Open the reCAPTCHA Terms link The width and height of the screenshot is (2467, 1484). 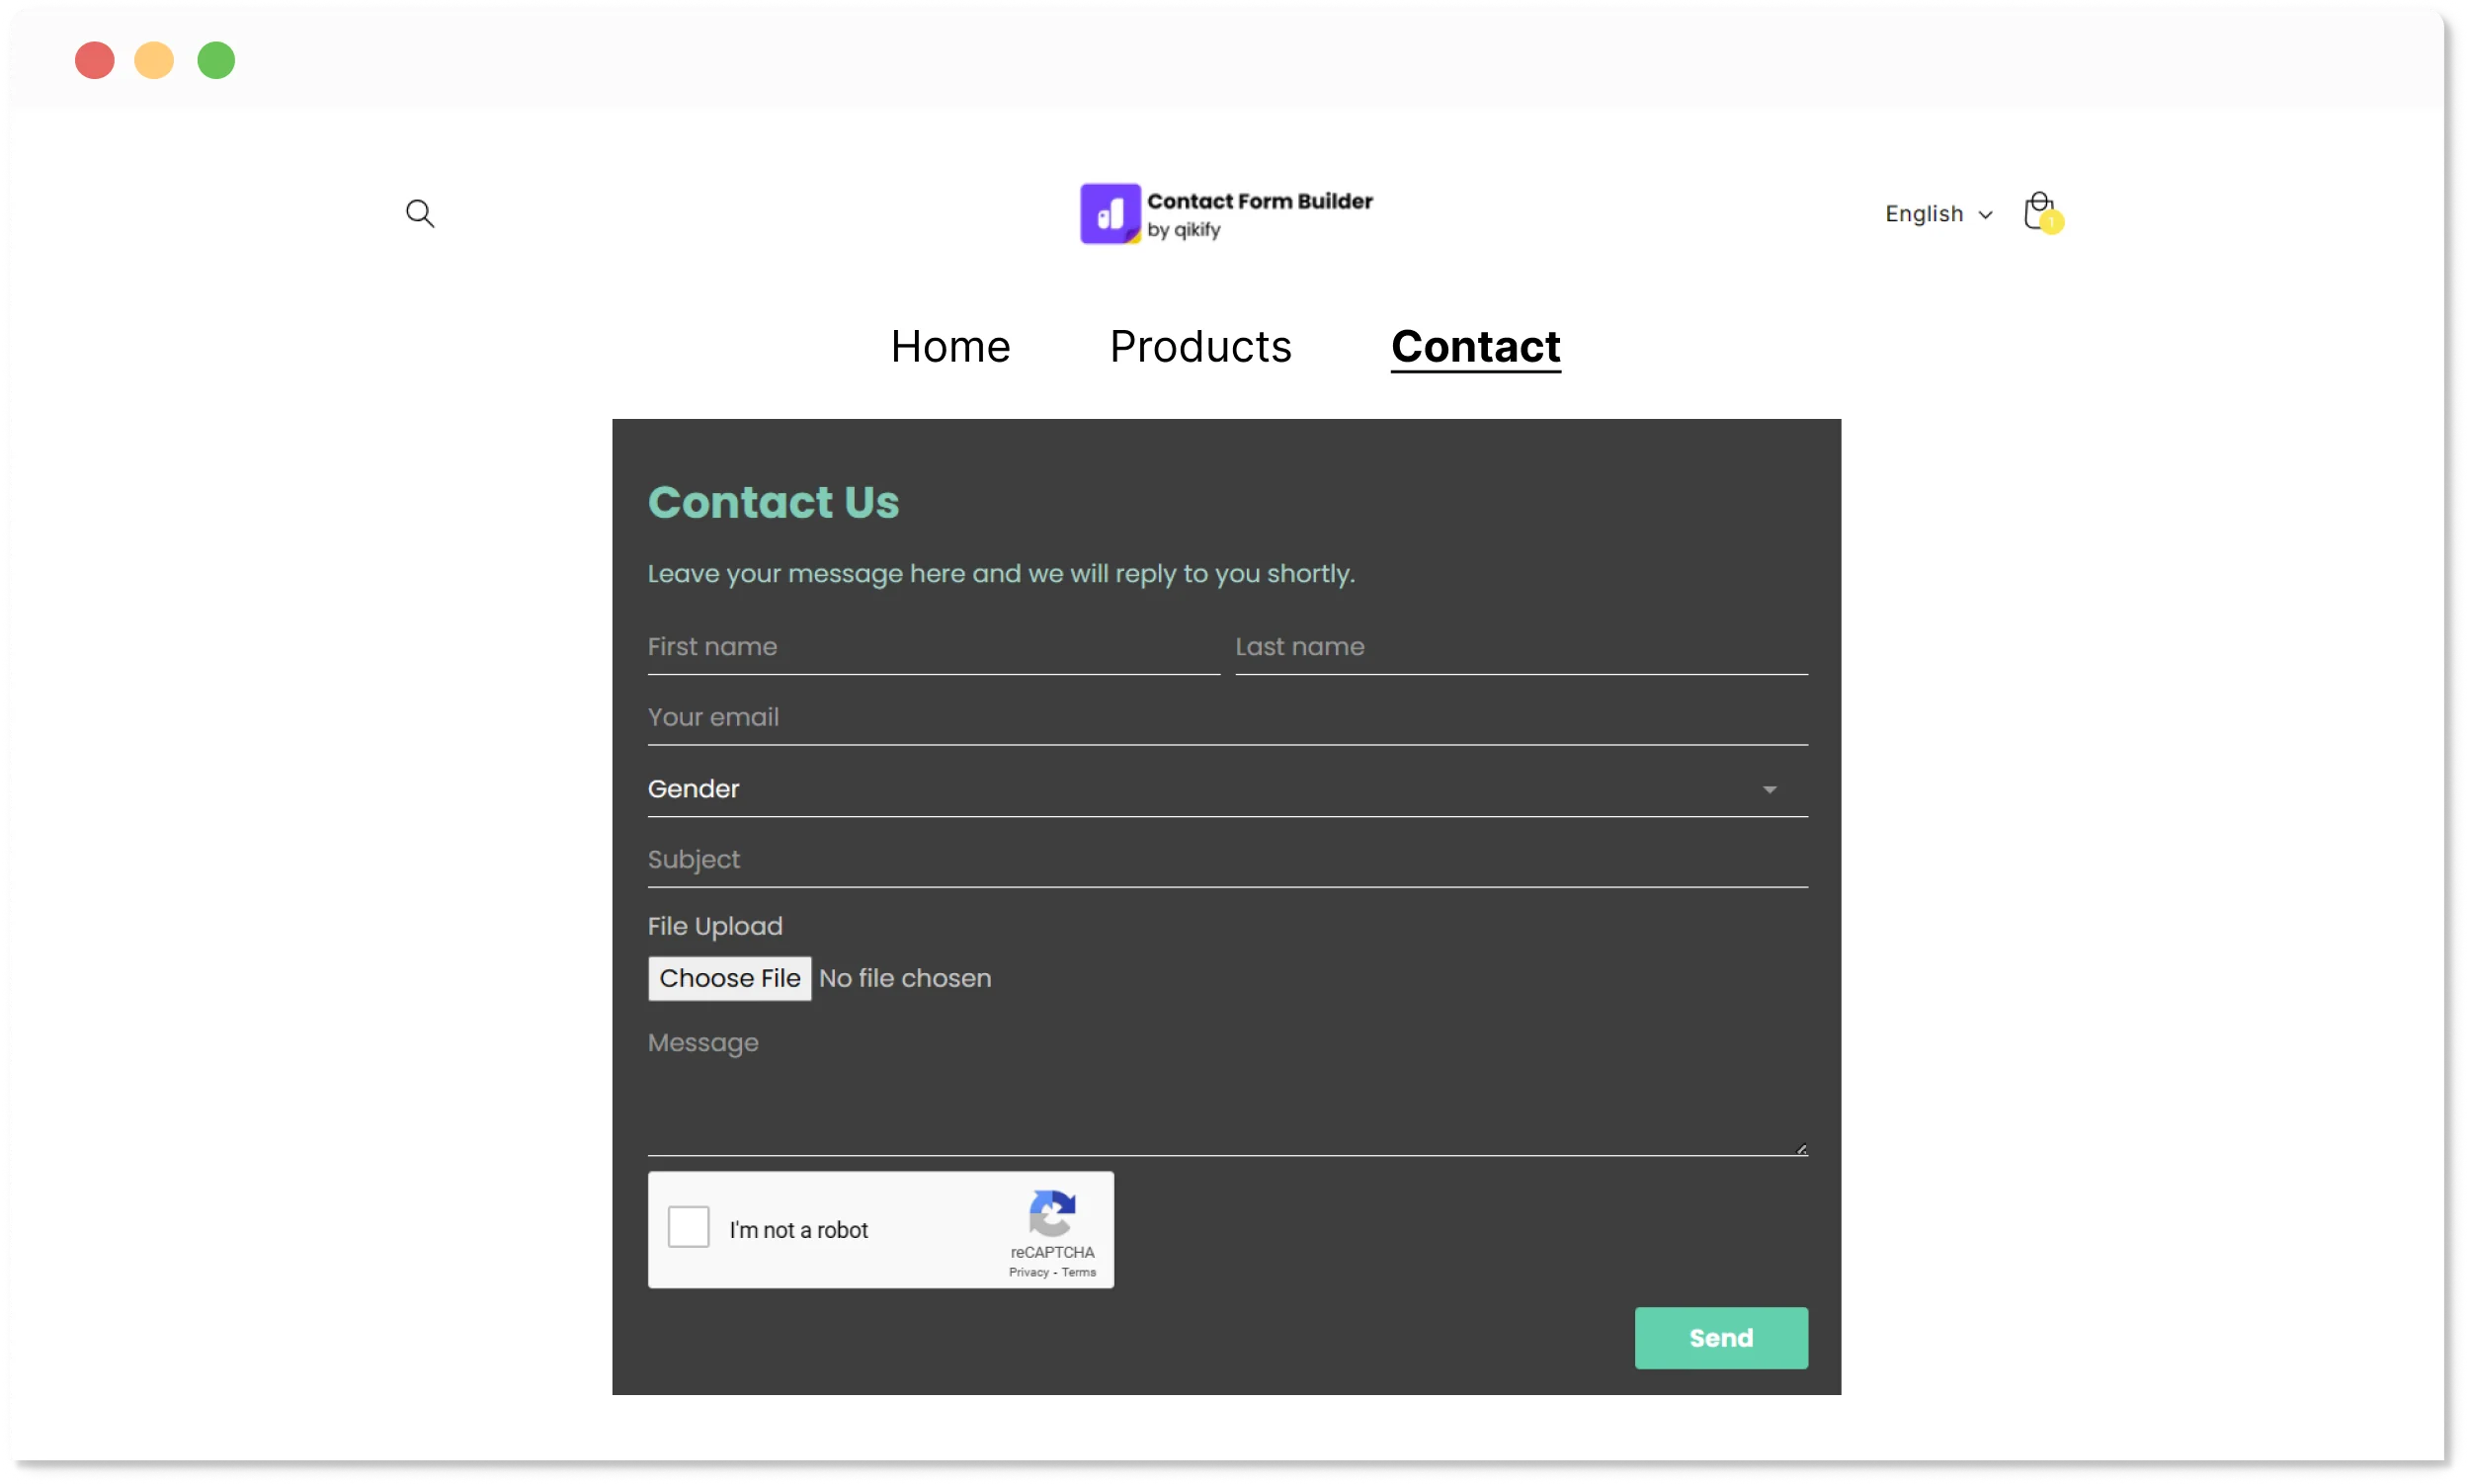(x=1079, y=1272)
